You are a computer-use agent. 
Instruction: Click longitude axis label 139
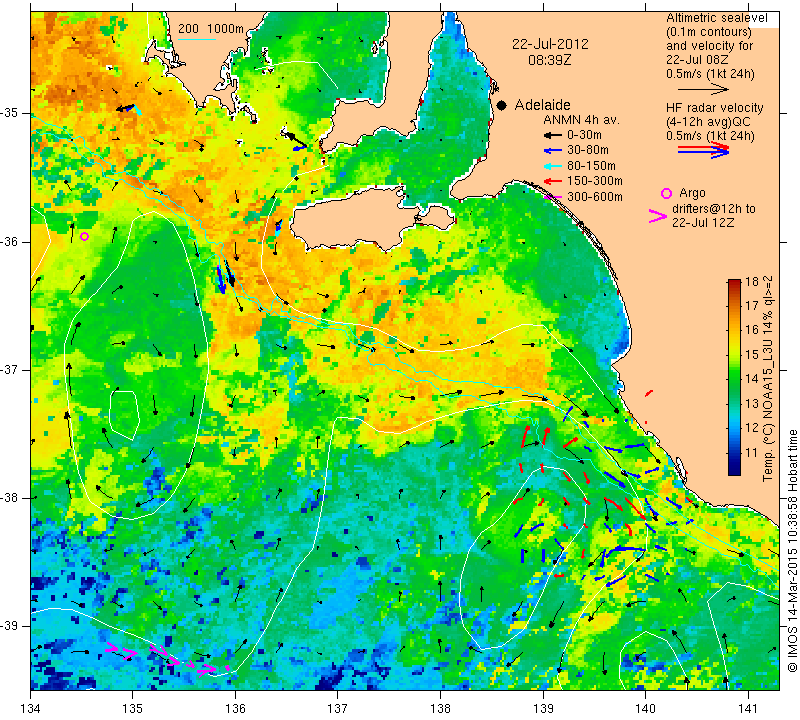click(x=543, y=708)
